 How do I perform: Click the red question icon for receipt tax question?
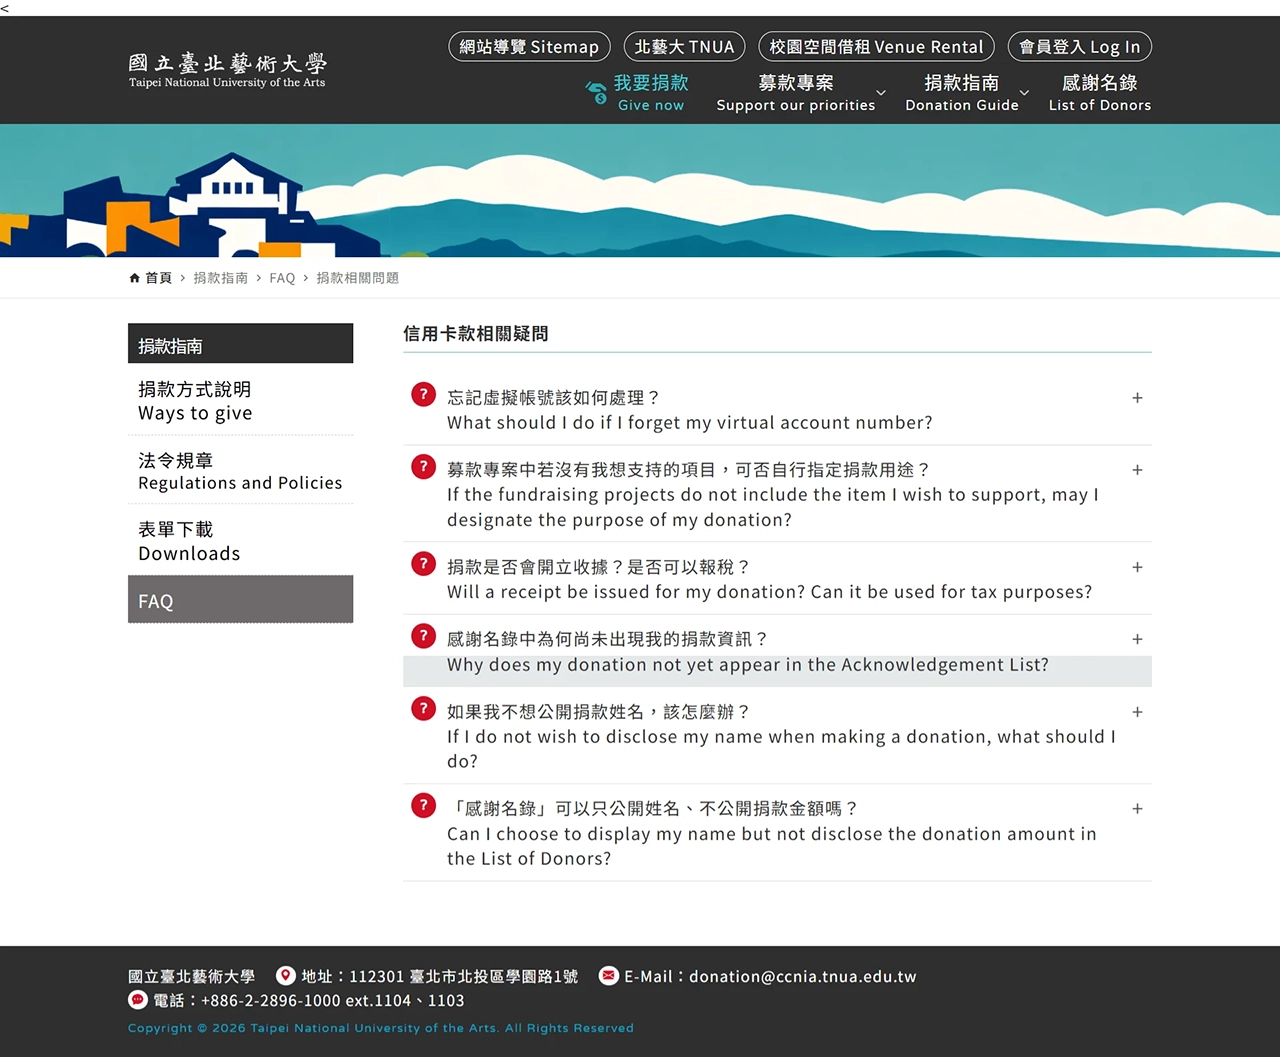pos(423,563)
